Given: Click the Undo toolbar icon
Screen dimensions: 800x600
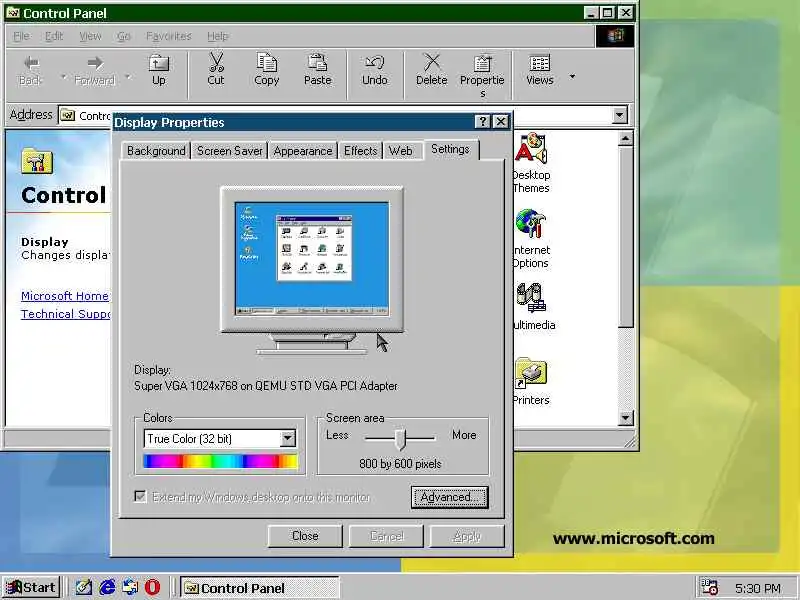Looking at the screenshot, I should tap(374, 63).
